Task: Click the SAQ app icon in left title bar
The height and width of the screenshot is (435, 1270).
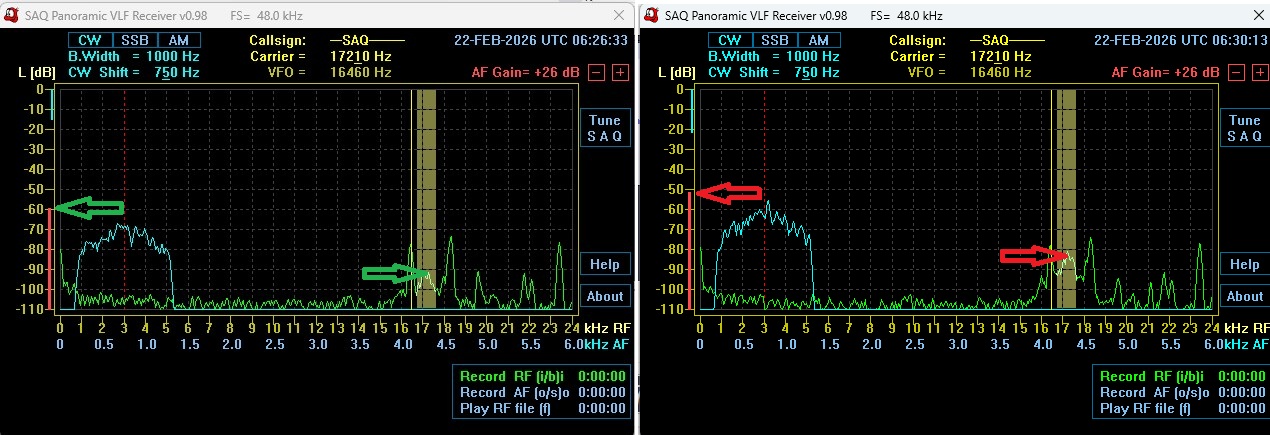Action: click(11, 15)
